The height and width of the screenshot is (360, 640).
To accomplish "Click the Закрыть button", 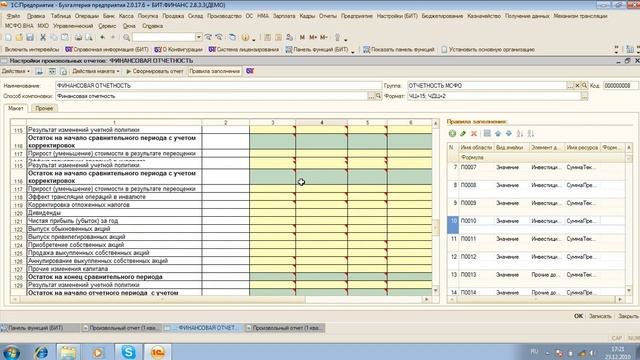I will pyautogui.click(x=628, y=316).
